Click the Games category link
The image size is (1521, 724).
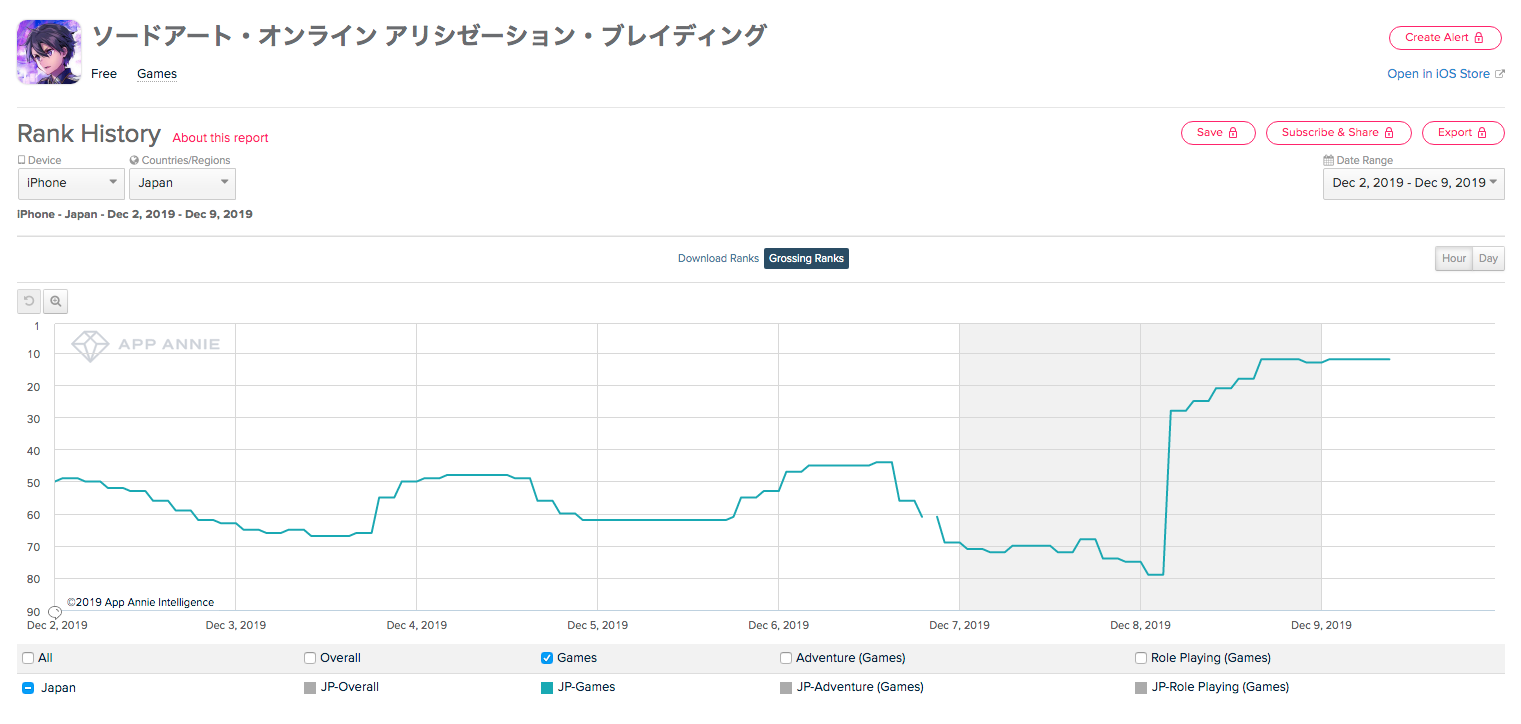click(157, 74)
